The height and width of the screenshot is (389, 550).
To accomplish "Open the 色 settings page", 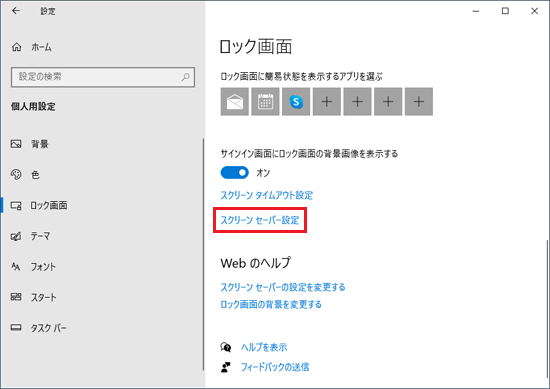I will [35, 175].
